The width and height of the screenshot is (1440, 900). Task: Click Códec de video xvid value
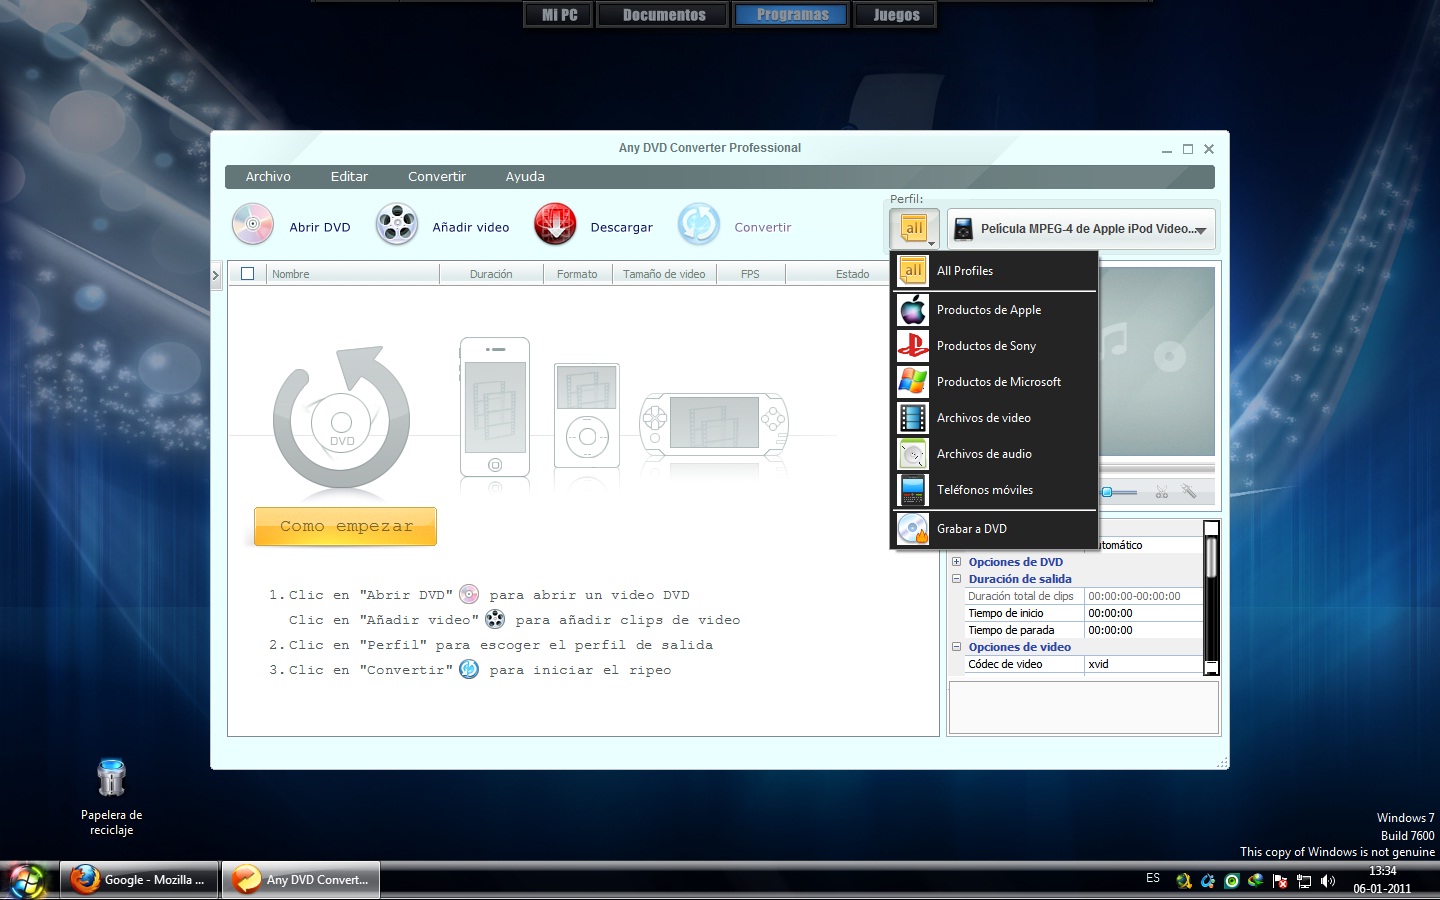[1144, 664]
